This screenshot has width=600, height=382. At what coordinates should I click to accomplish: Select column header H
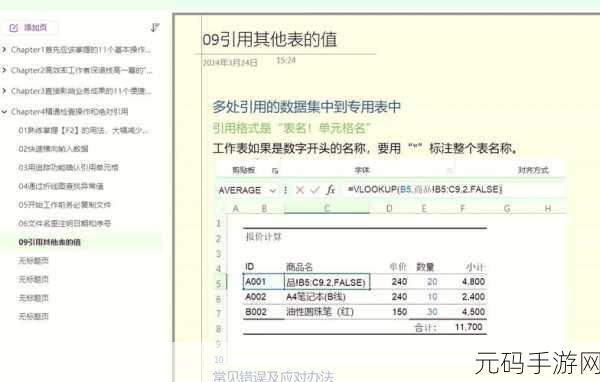(x=548, y=209)
